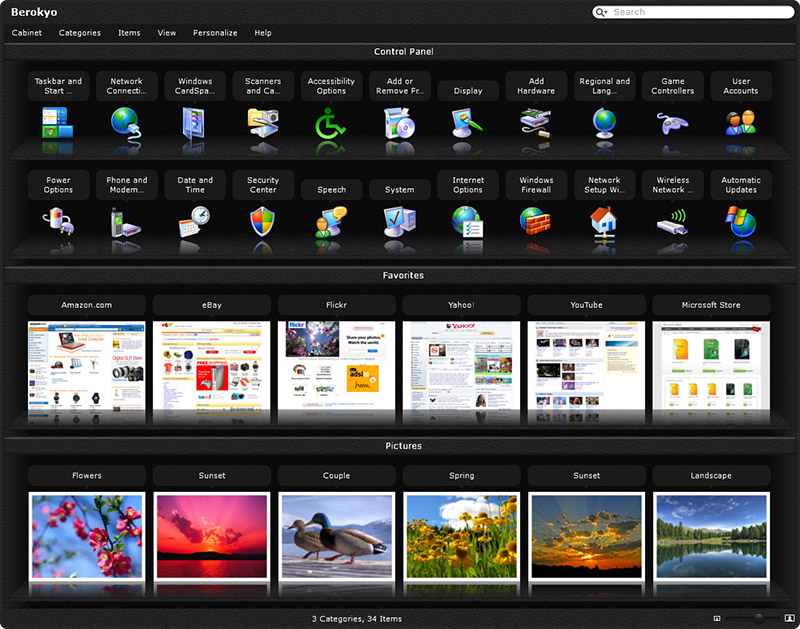Select the Flowers picture thumbnail
Viewport: 800px width, 629px height.
tap(87, 536)
